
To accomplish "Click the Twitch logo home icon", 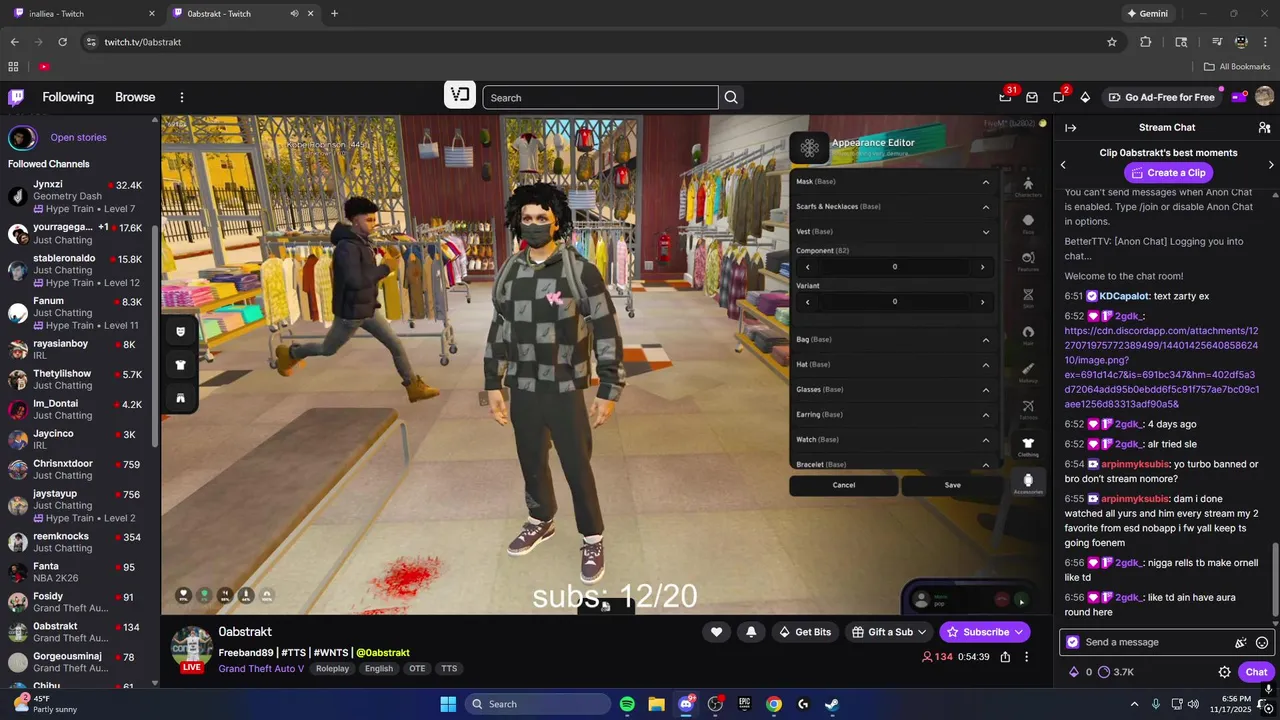I will (16, 97).
